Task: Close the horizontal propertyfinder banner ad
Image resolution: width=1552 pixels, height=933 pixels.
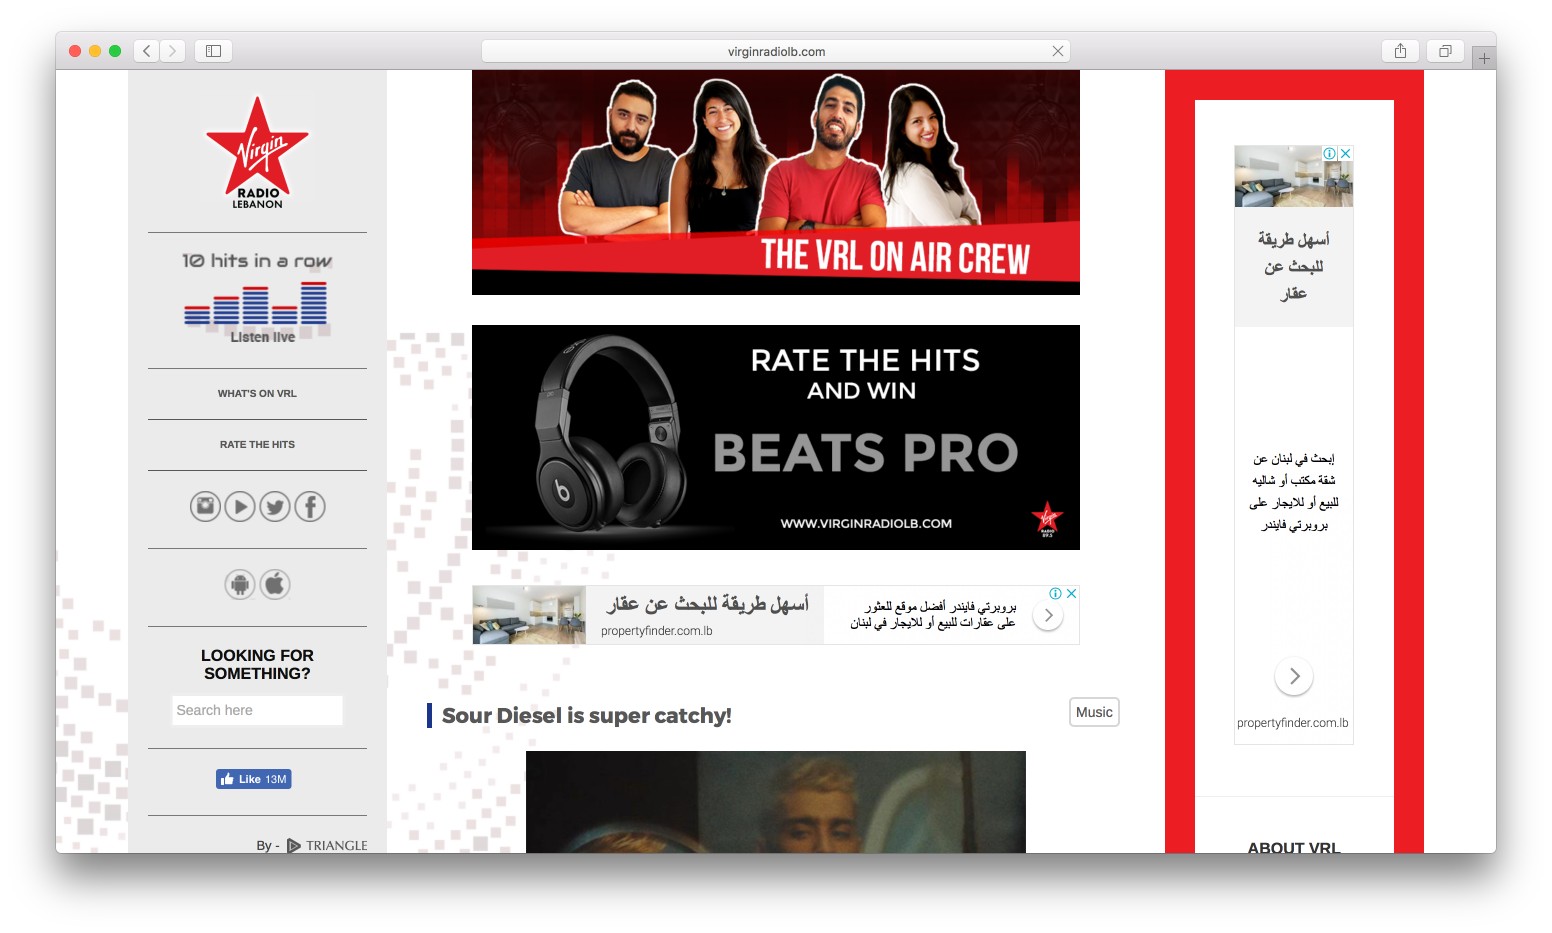Action: [1071, 593]
